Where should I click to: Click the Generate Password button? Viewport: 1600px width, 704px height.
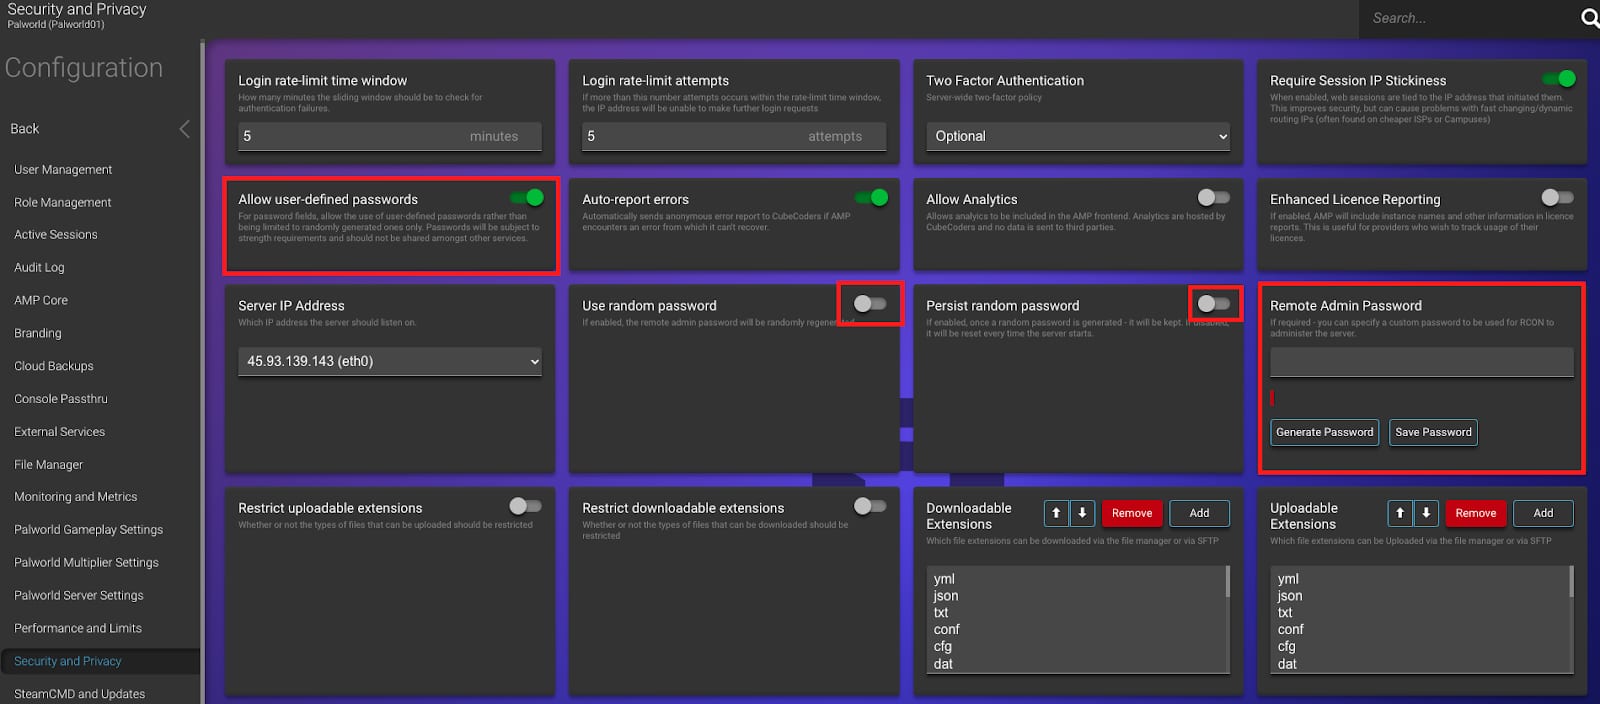point(1324,432)
